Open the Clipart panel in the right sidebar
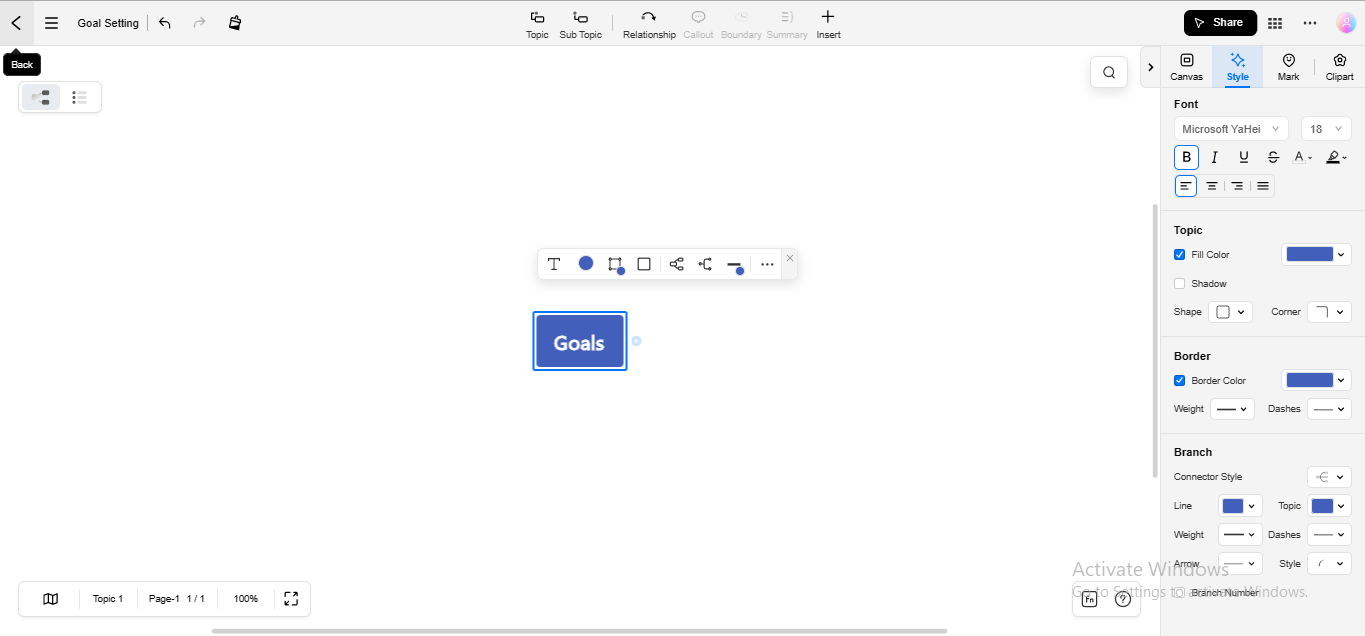Image resolution: width=1365 pixels, height=636 pixels. (x=1339, y=66)
